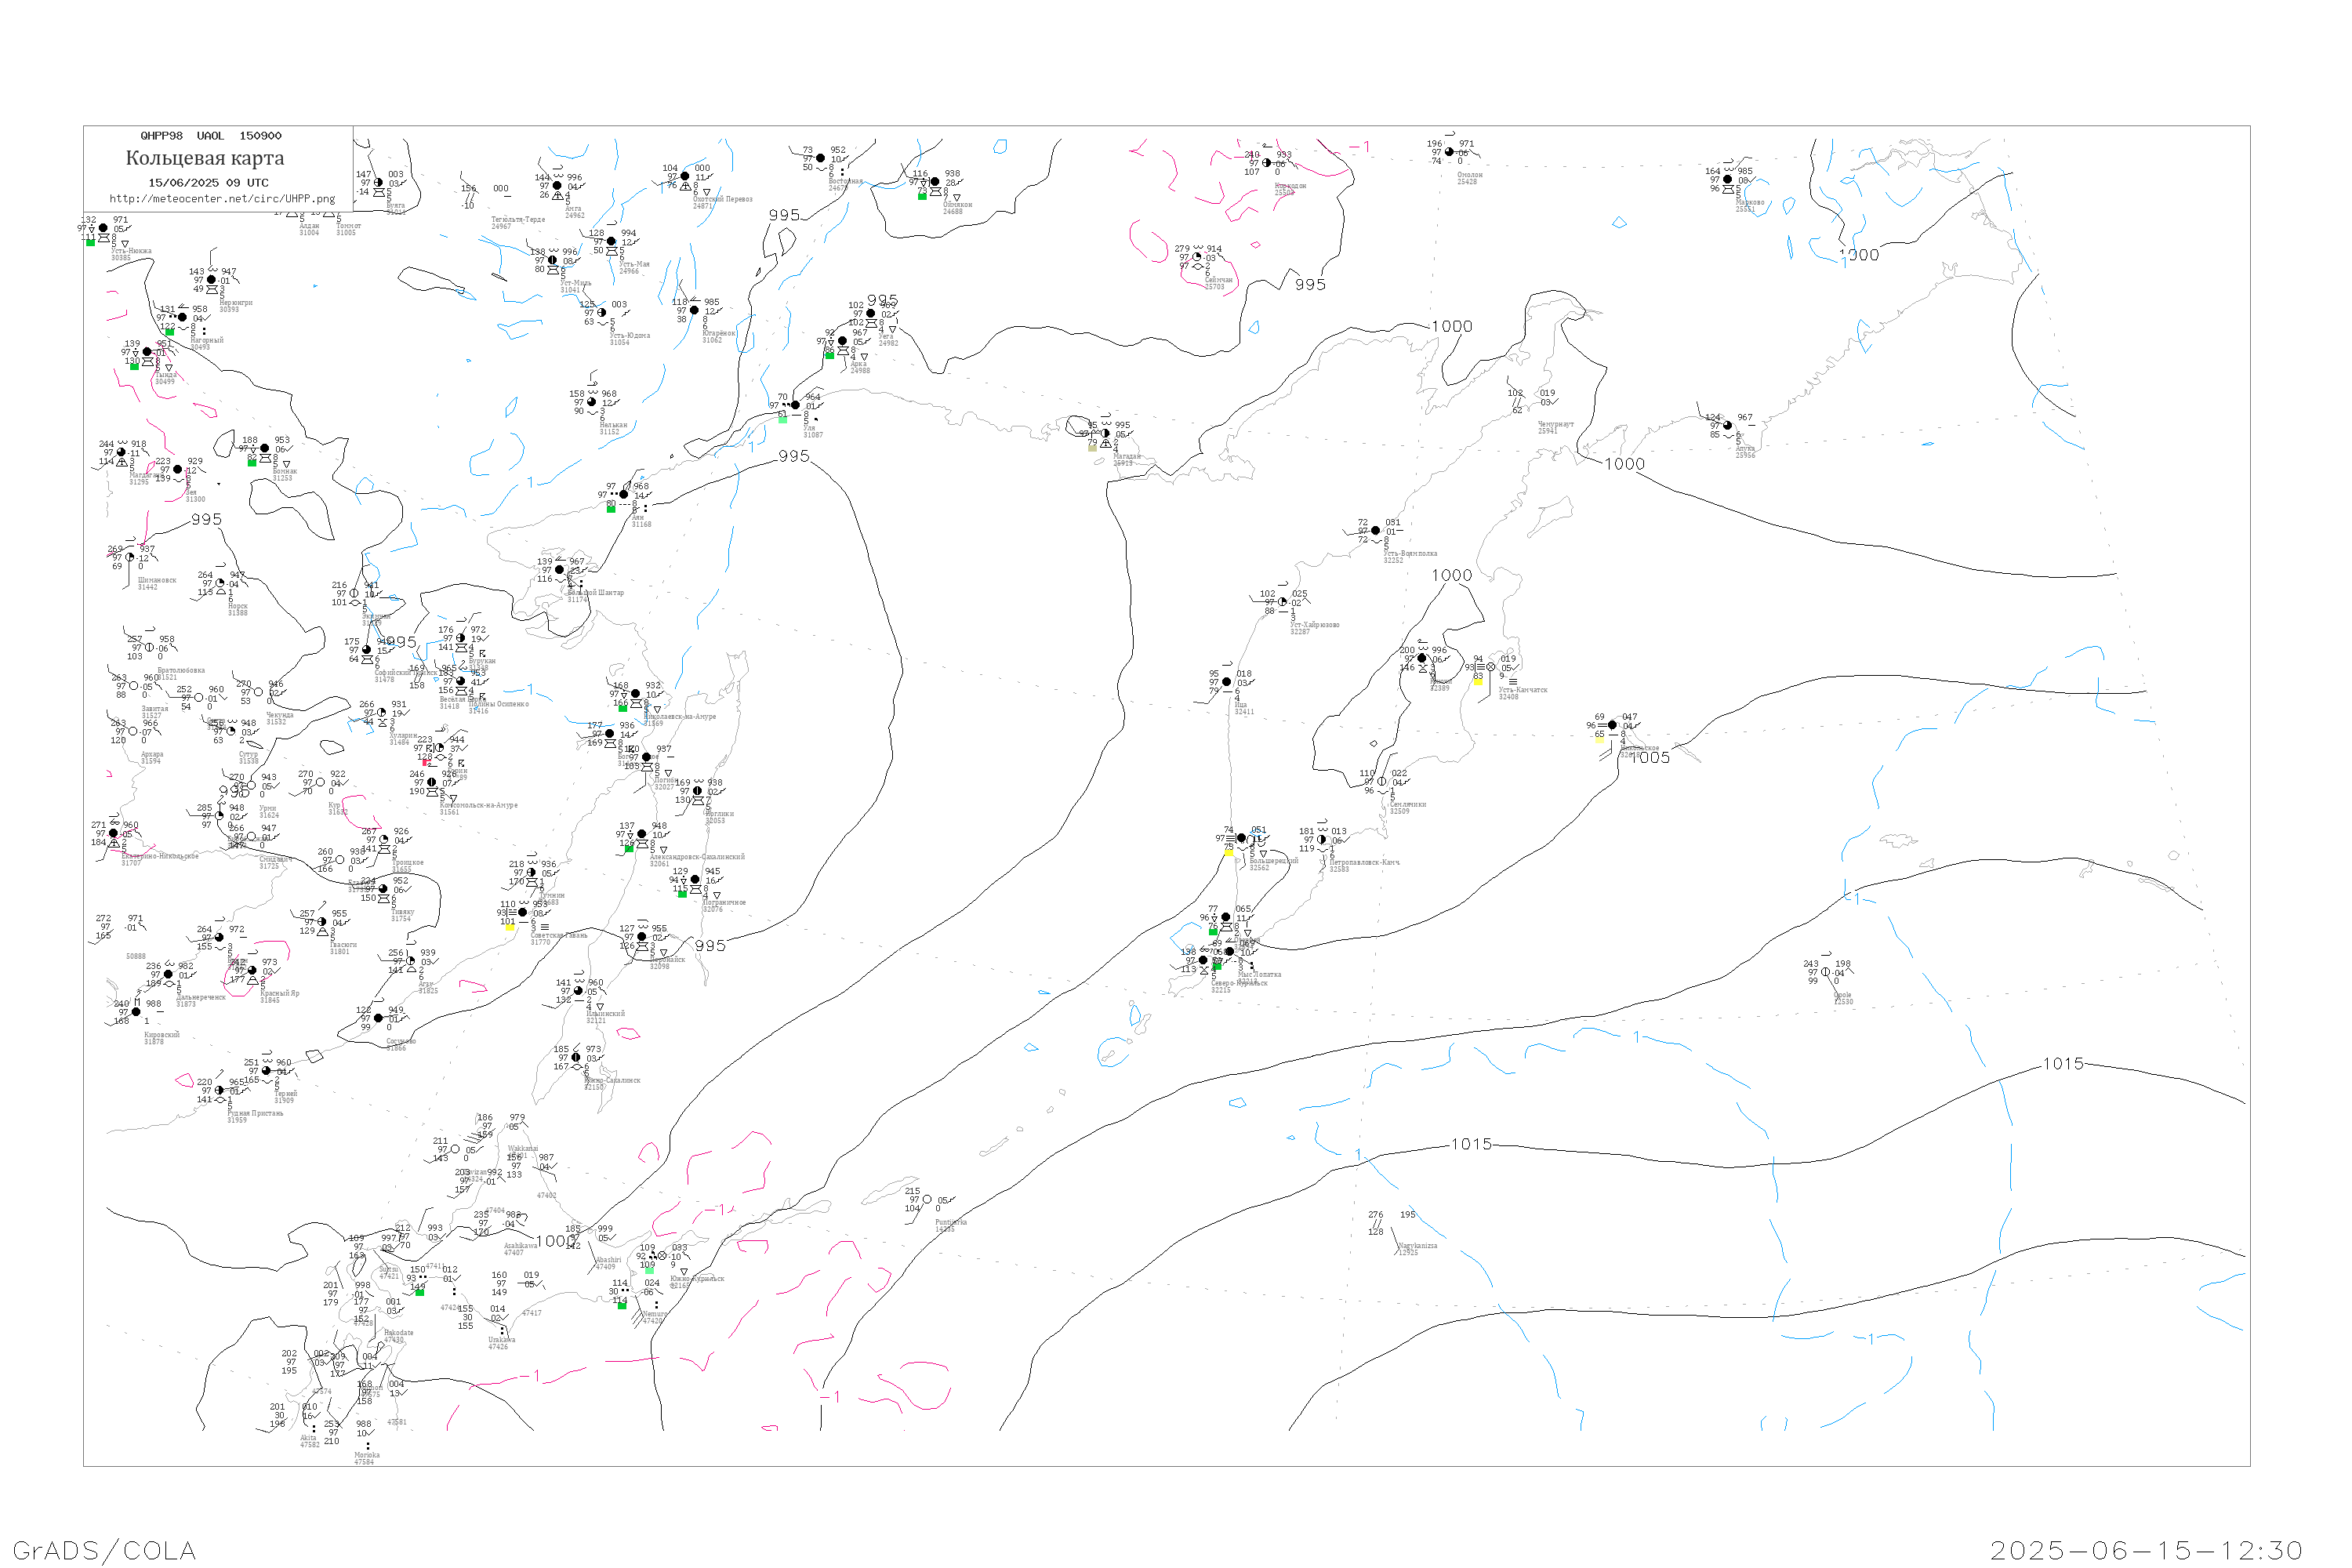This screenshot has width=2352, height=1568.
Task: Click the GrADS/COLA watermark text
Action: click(x=104, y=1550)
